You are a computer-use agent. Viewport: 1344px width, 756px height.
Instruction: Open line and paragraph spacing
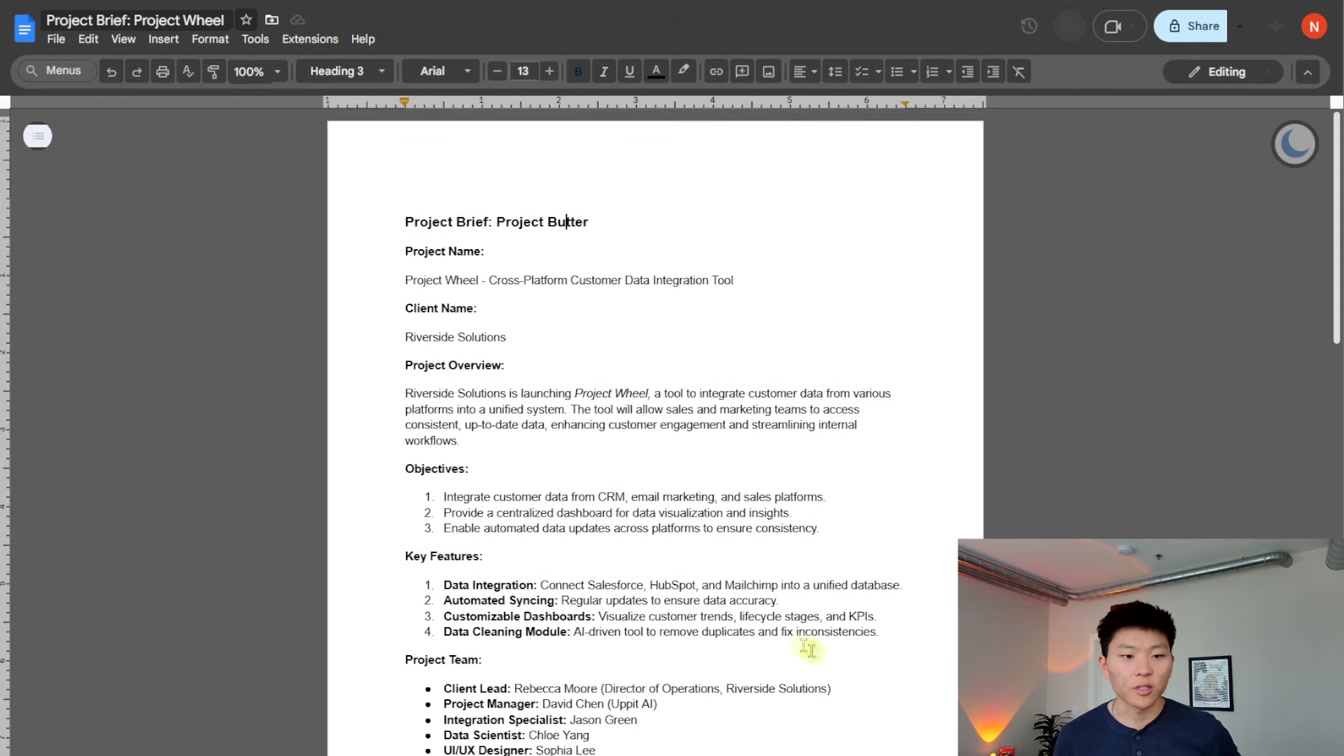coord(835,72)
